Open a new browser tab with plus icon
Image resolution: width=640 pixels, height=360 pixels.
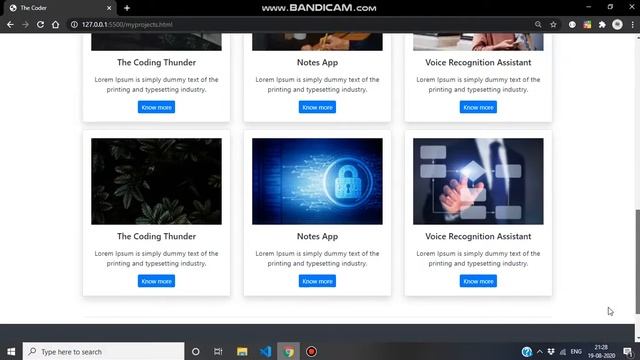click(127, 8)
